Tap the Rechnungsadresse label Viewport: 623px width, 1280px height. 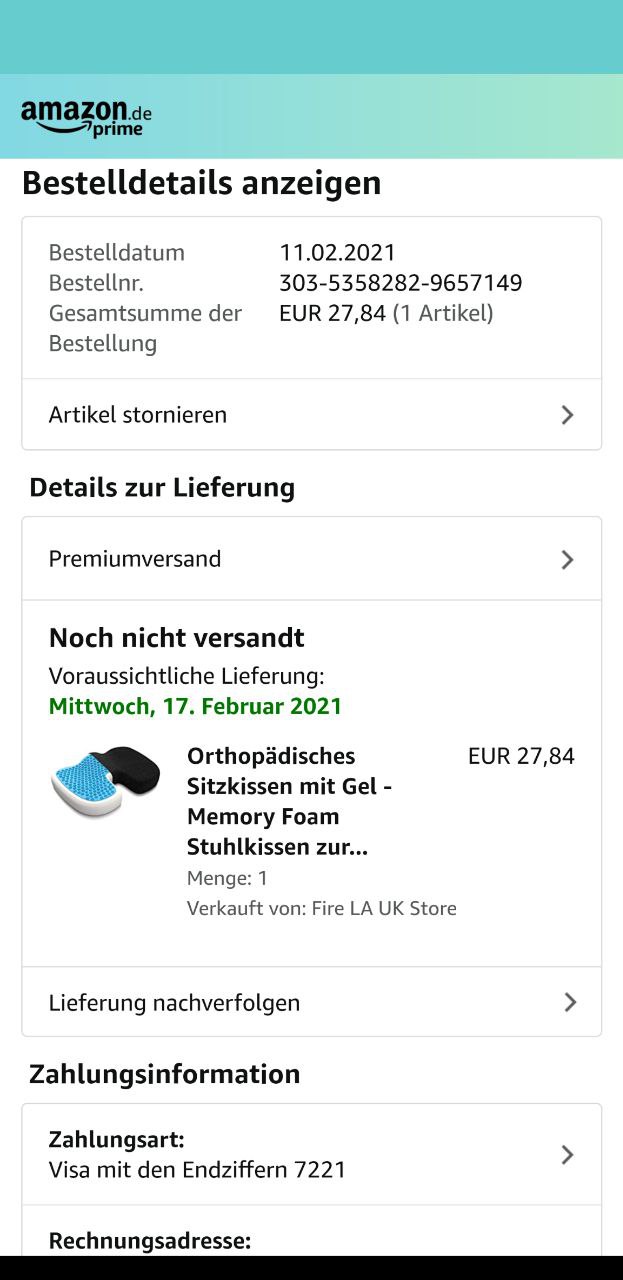pyautogui.click(x=150, y=1241)
